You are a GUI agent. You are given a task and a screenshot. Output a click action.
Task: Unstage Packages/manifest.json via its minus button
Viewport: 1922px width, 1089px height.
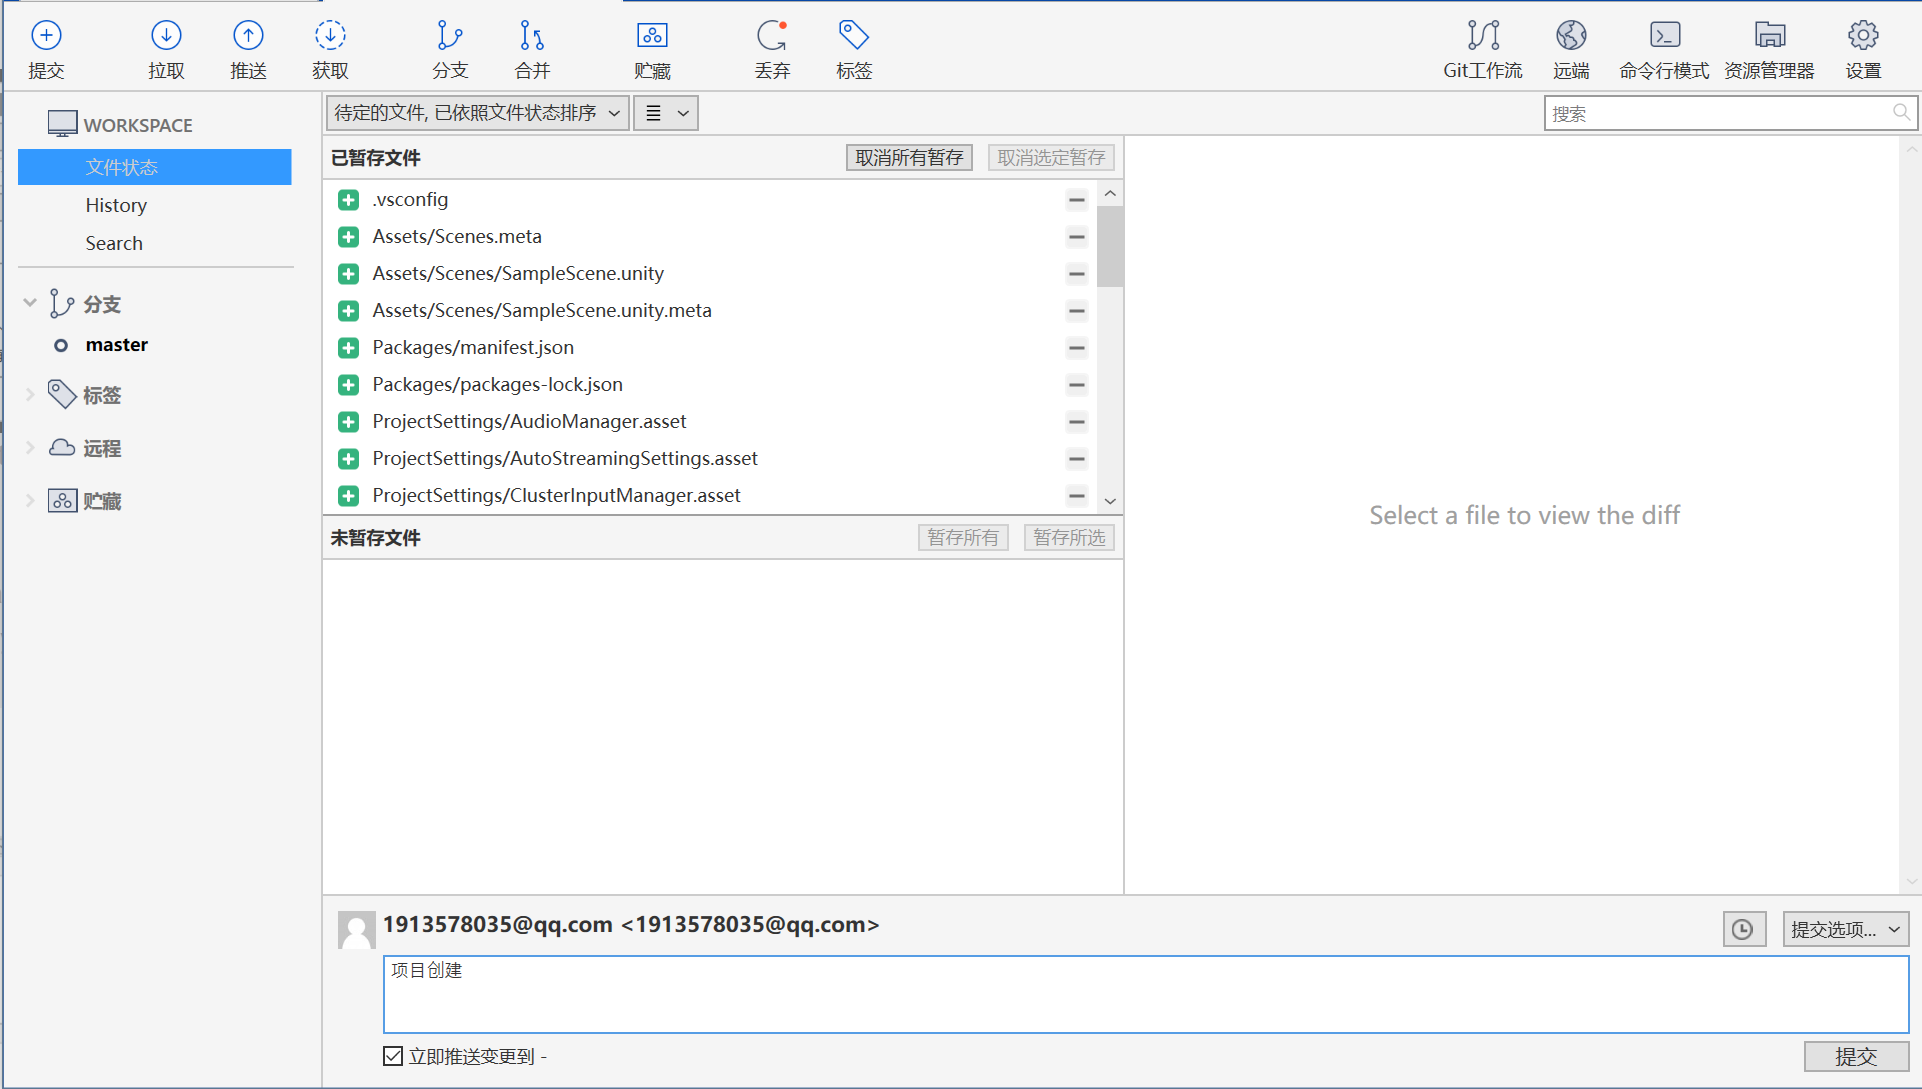(1076, 348)
